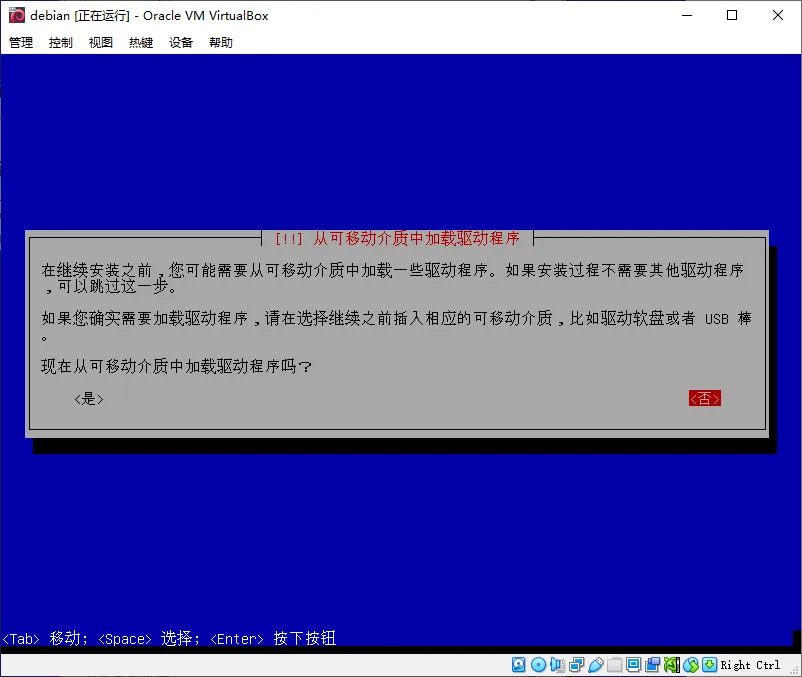Click the green CPU virtualization status icon
This screenshot has height=677, width=802.
click(x=672, y=665)
